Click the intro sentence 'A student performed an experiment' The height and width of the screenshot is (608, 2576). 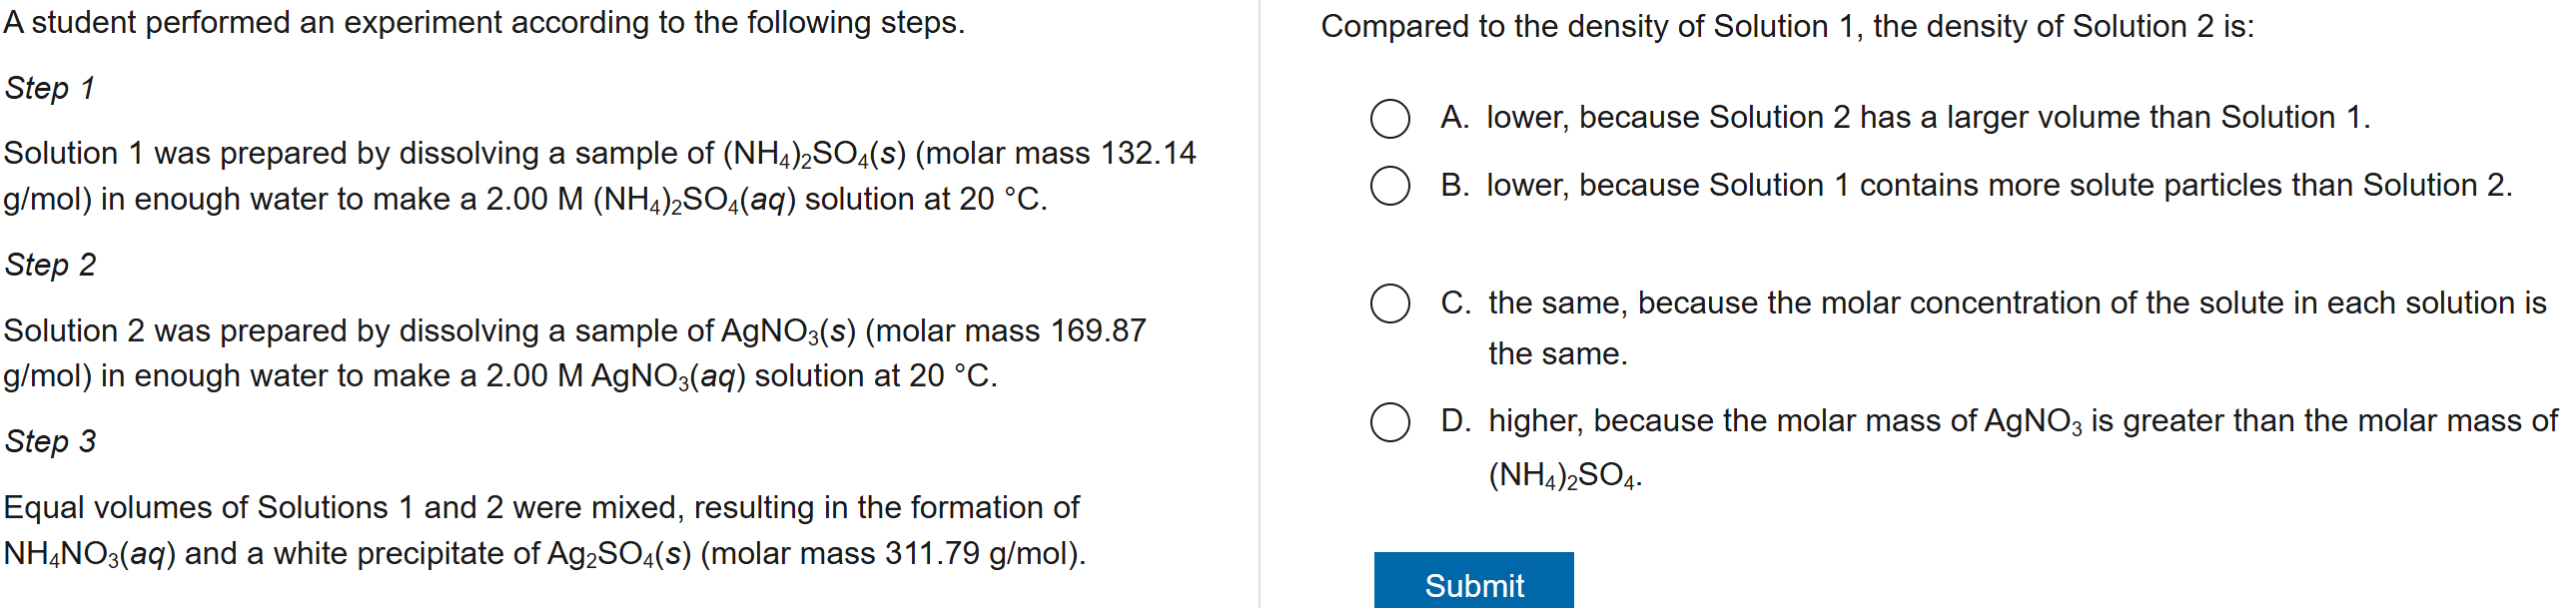(484, 22)
